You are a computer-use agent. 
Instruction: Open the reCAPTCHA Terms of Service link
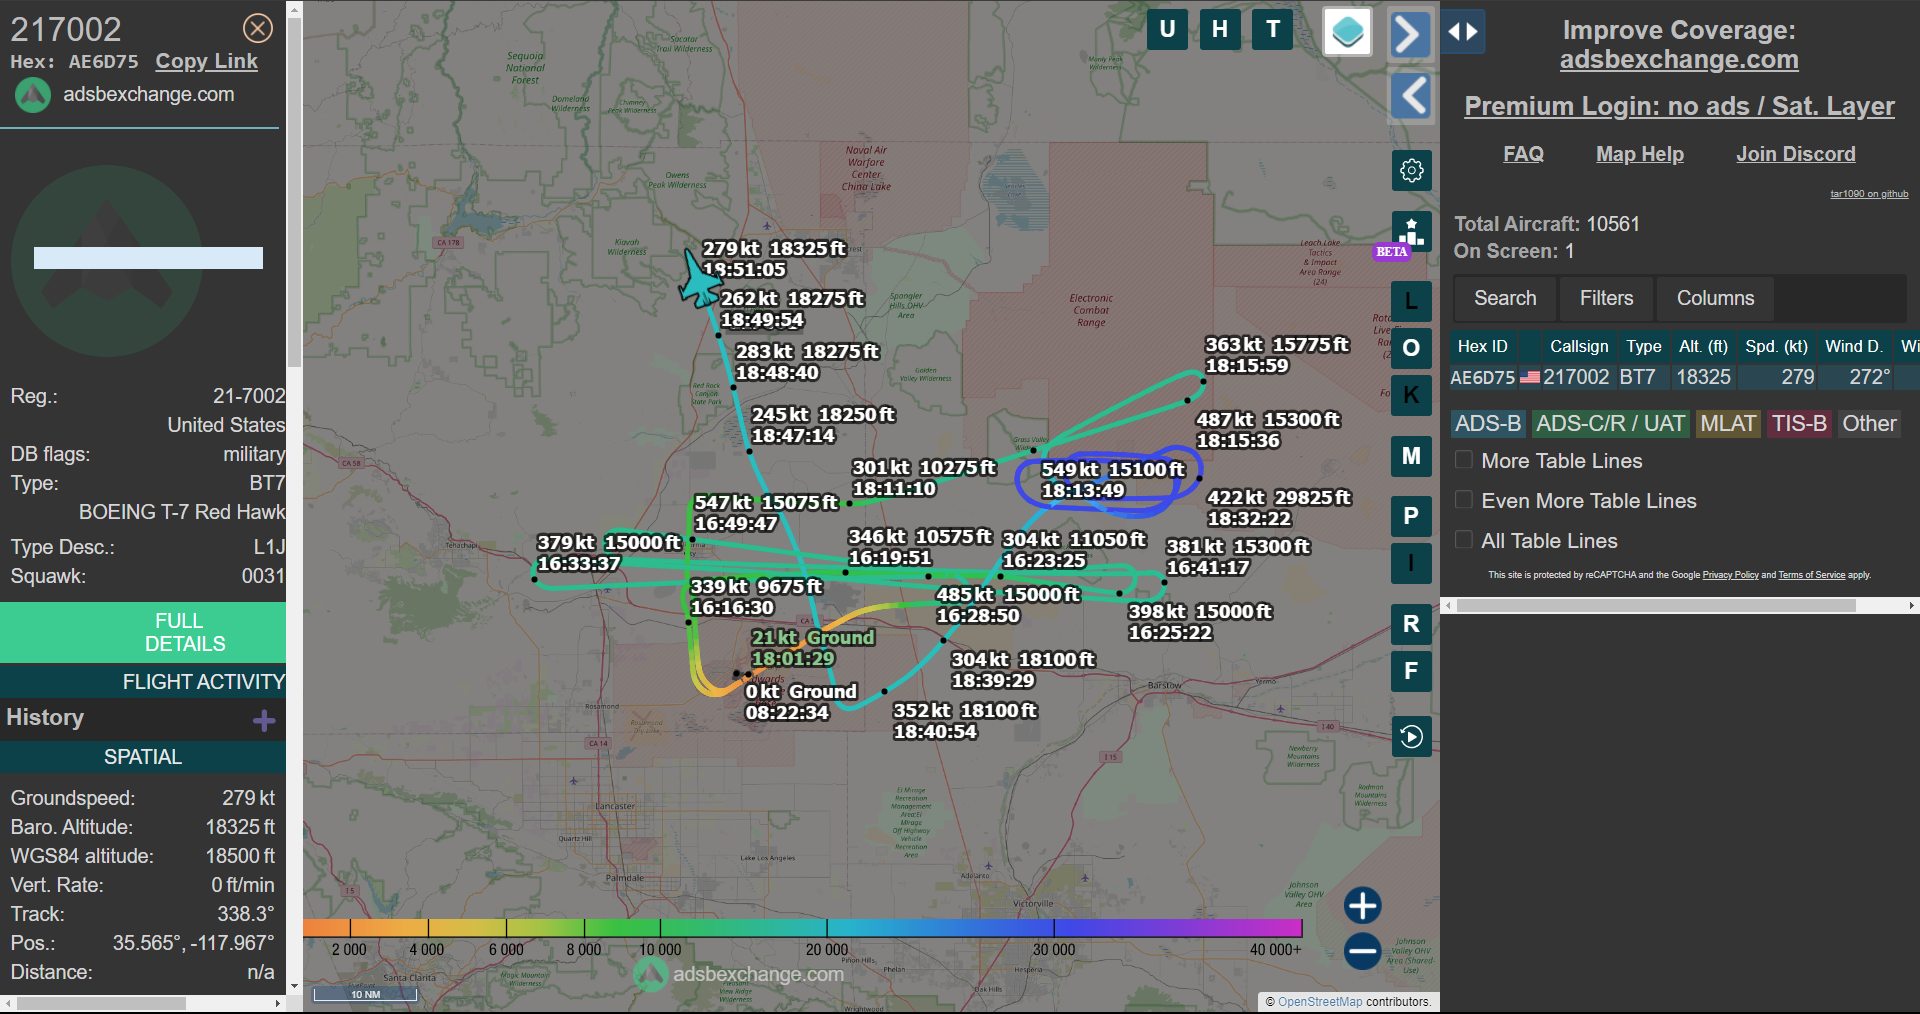(1811, 575)
